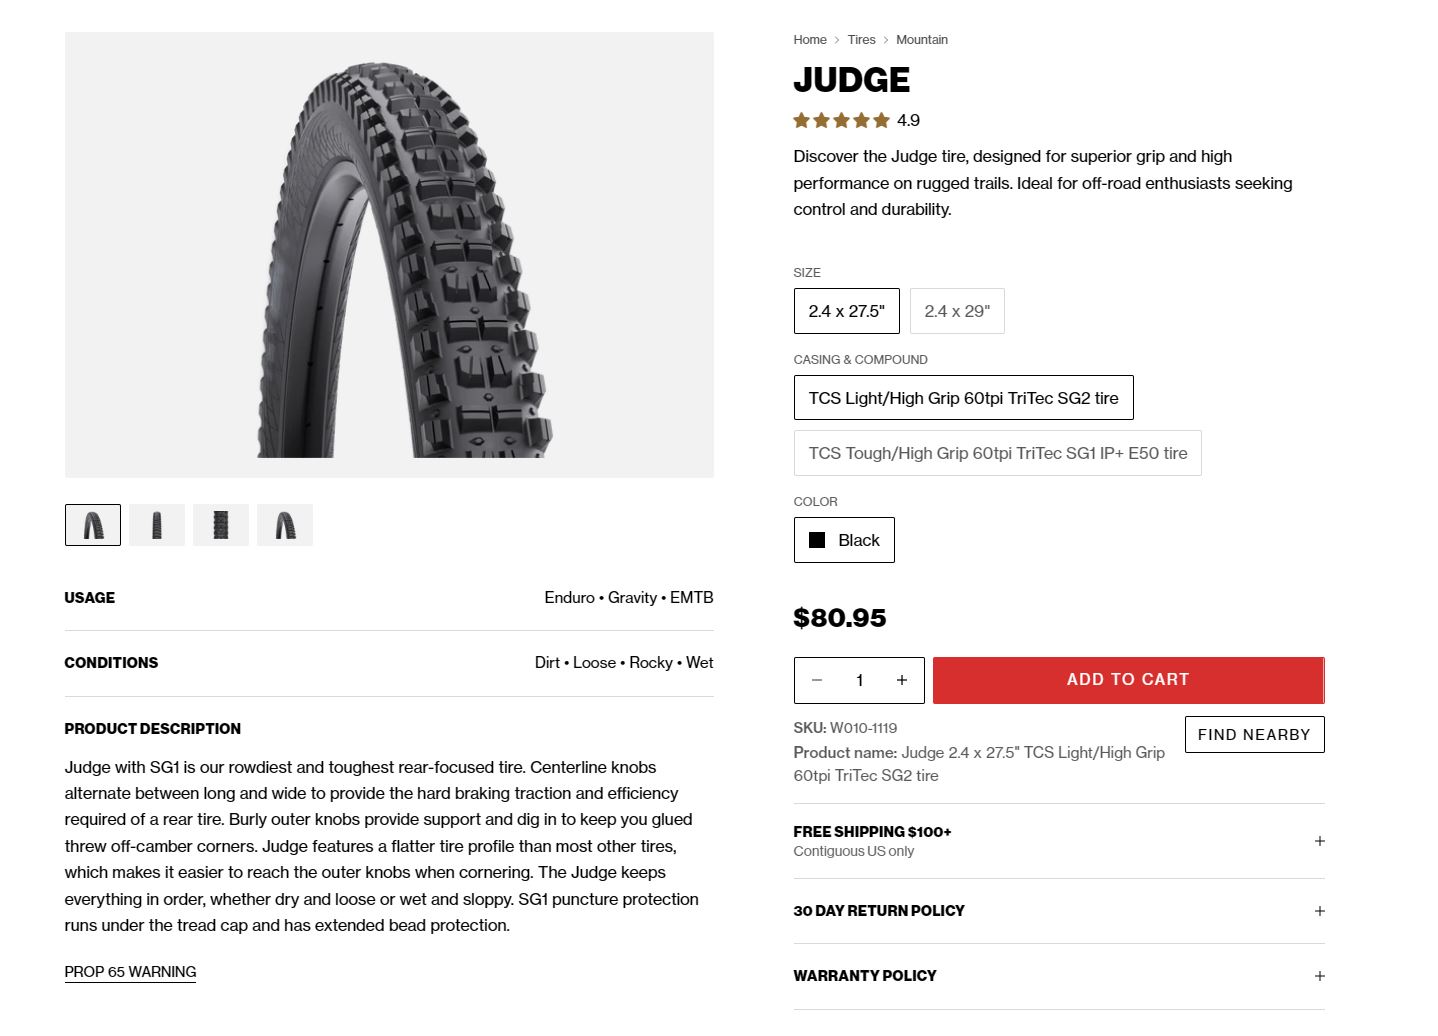This screenshot has height=1036, width=1438.
Task: Select the 2.4 x 27.5" size option
Action: point(847,311)
